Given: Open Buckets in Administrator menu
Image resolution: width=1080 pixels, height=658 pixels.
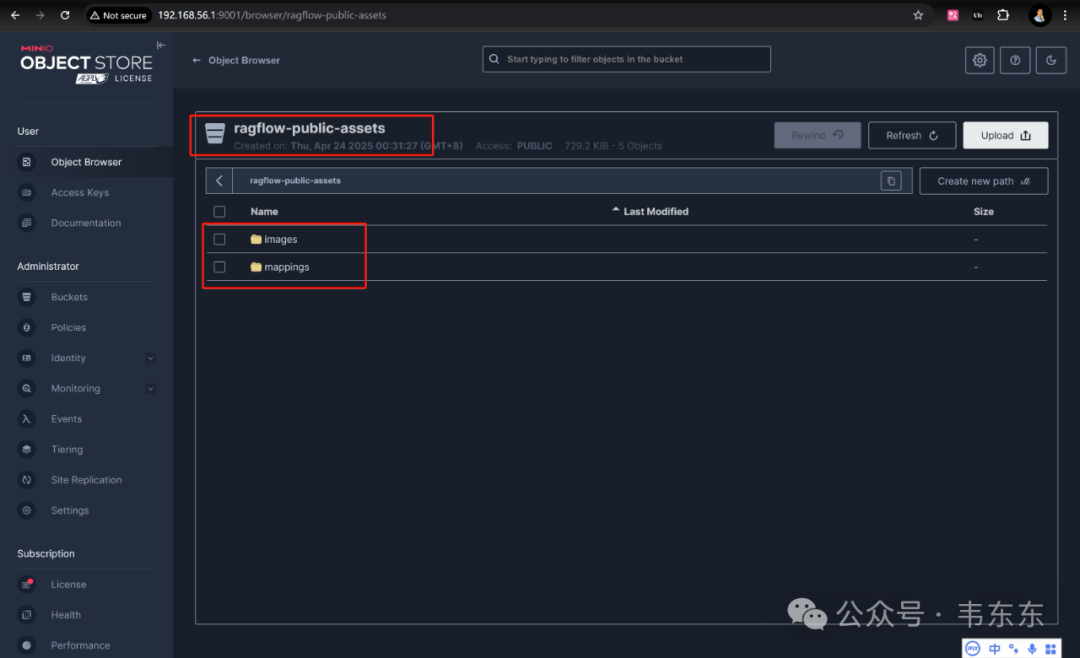Looking at the screenshot, I should [69, 297].
